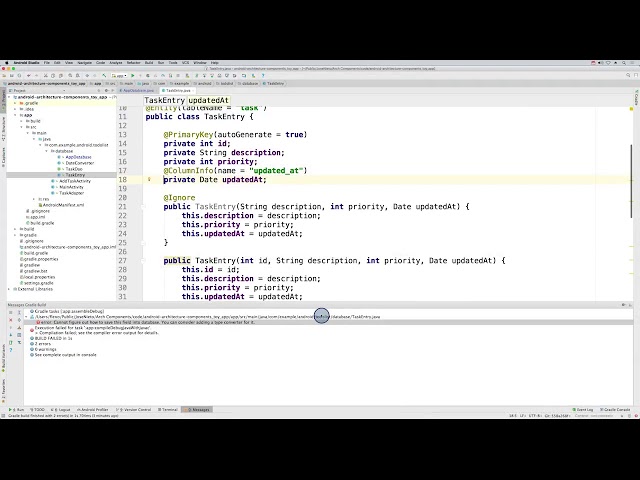The width and height of the screenshot is (640, 480).
Task: Select AddTaskActivity in the project tree
Action: click(75, 181)
